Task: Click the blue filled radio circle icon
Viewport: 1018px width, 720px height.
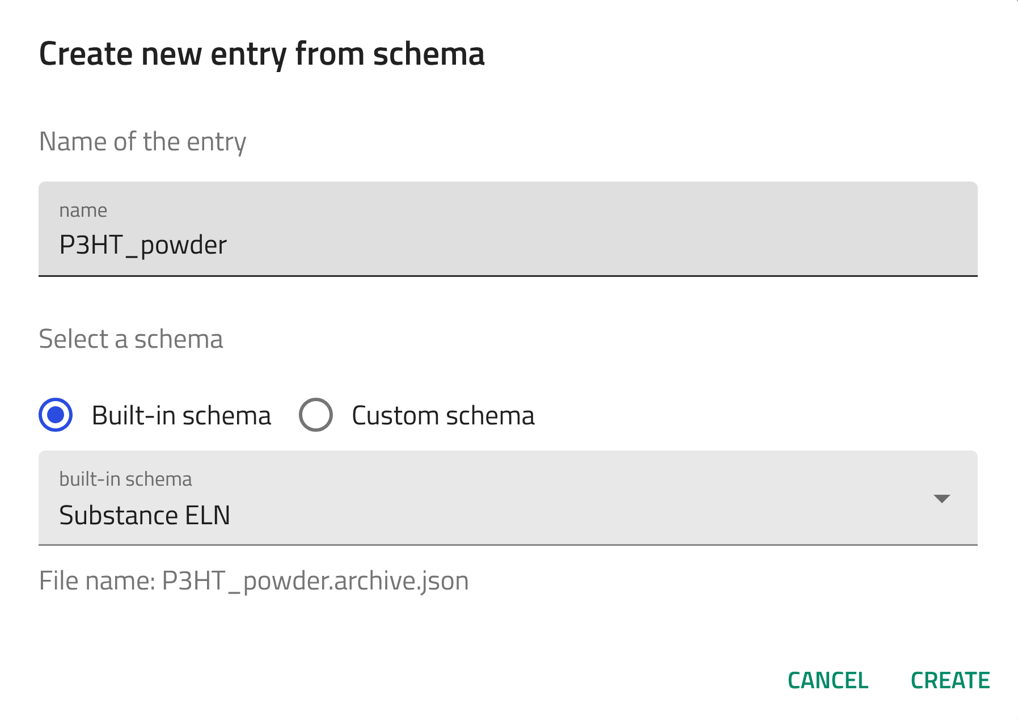Action: pyautogui.click(x=56, y=415)
